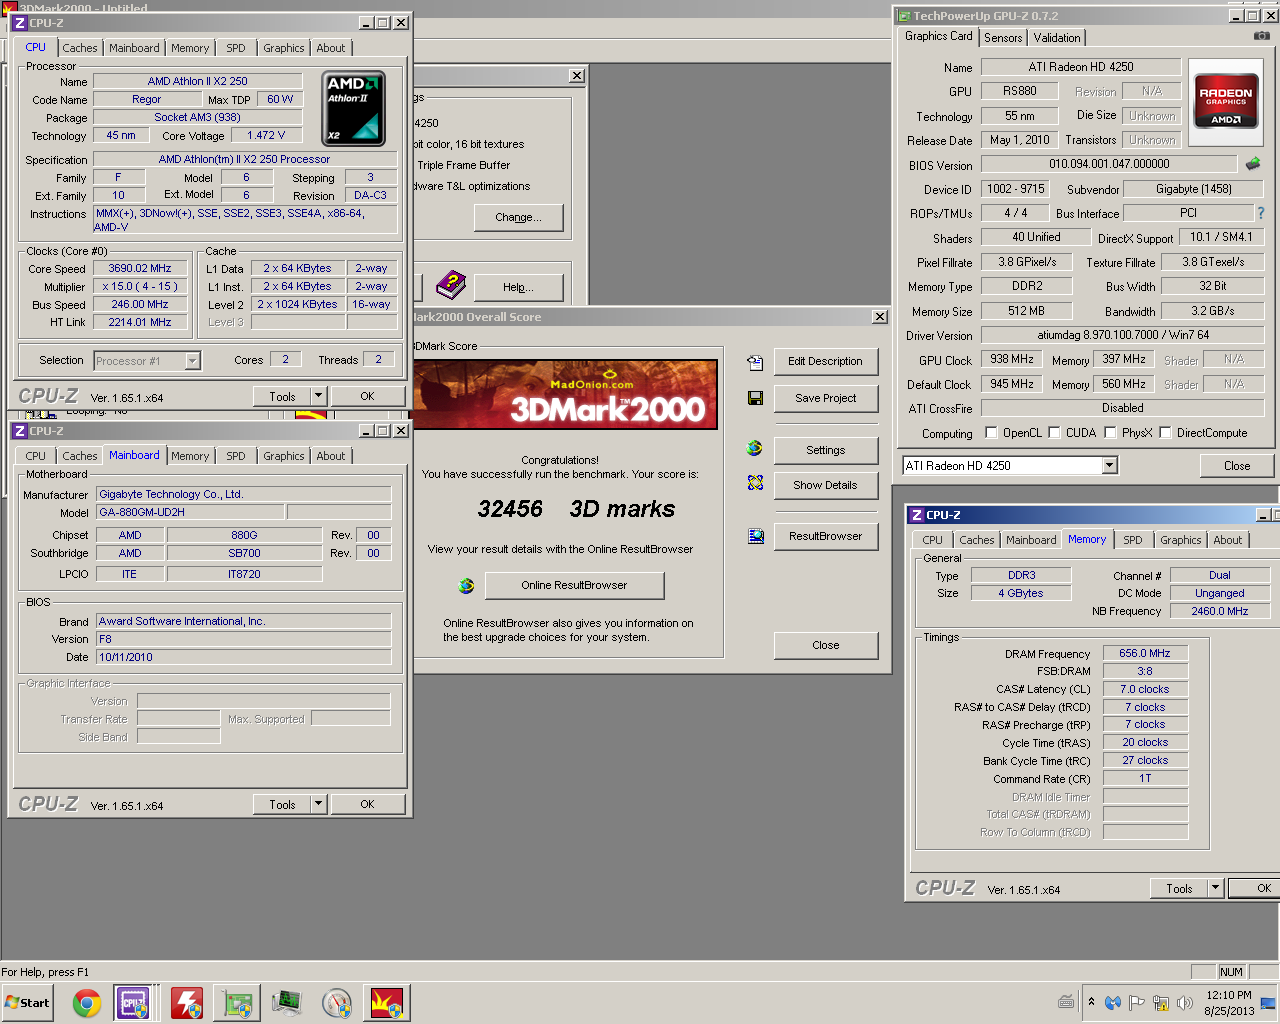1280x1024 pixels.
Task: Click the Show Details button
Action: 825,485
